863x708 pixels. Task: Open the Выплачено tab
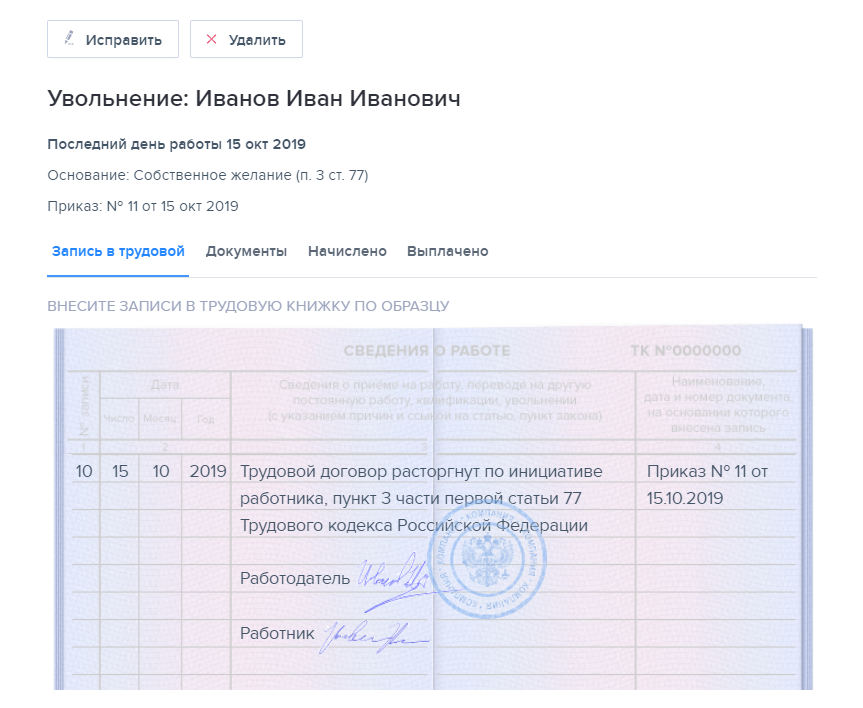click(x=447, y=251)
